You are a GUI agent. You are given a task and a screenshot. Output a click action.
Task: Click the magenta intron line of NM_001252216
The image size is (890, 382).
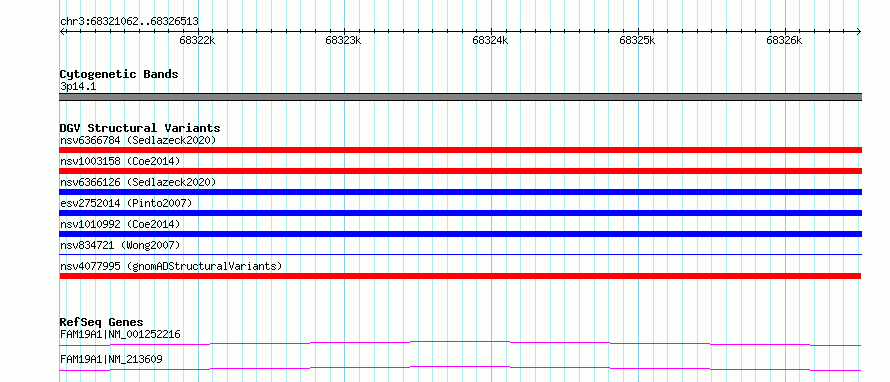(460, 343)
